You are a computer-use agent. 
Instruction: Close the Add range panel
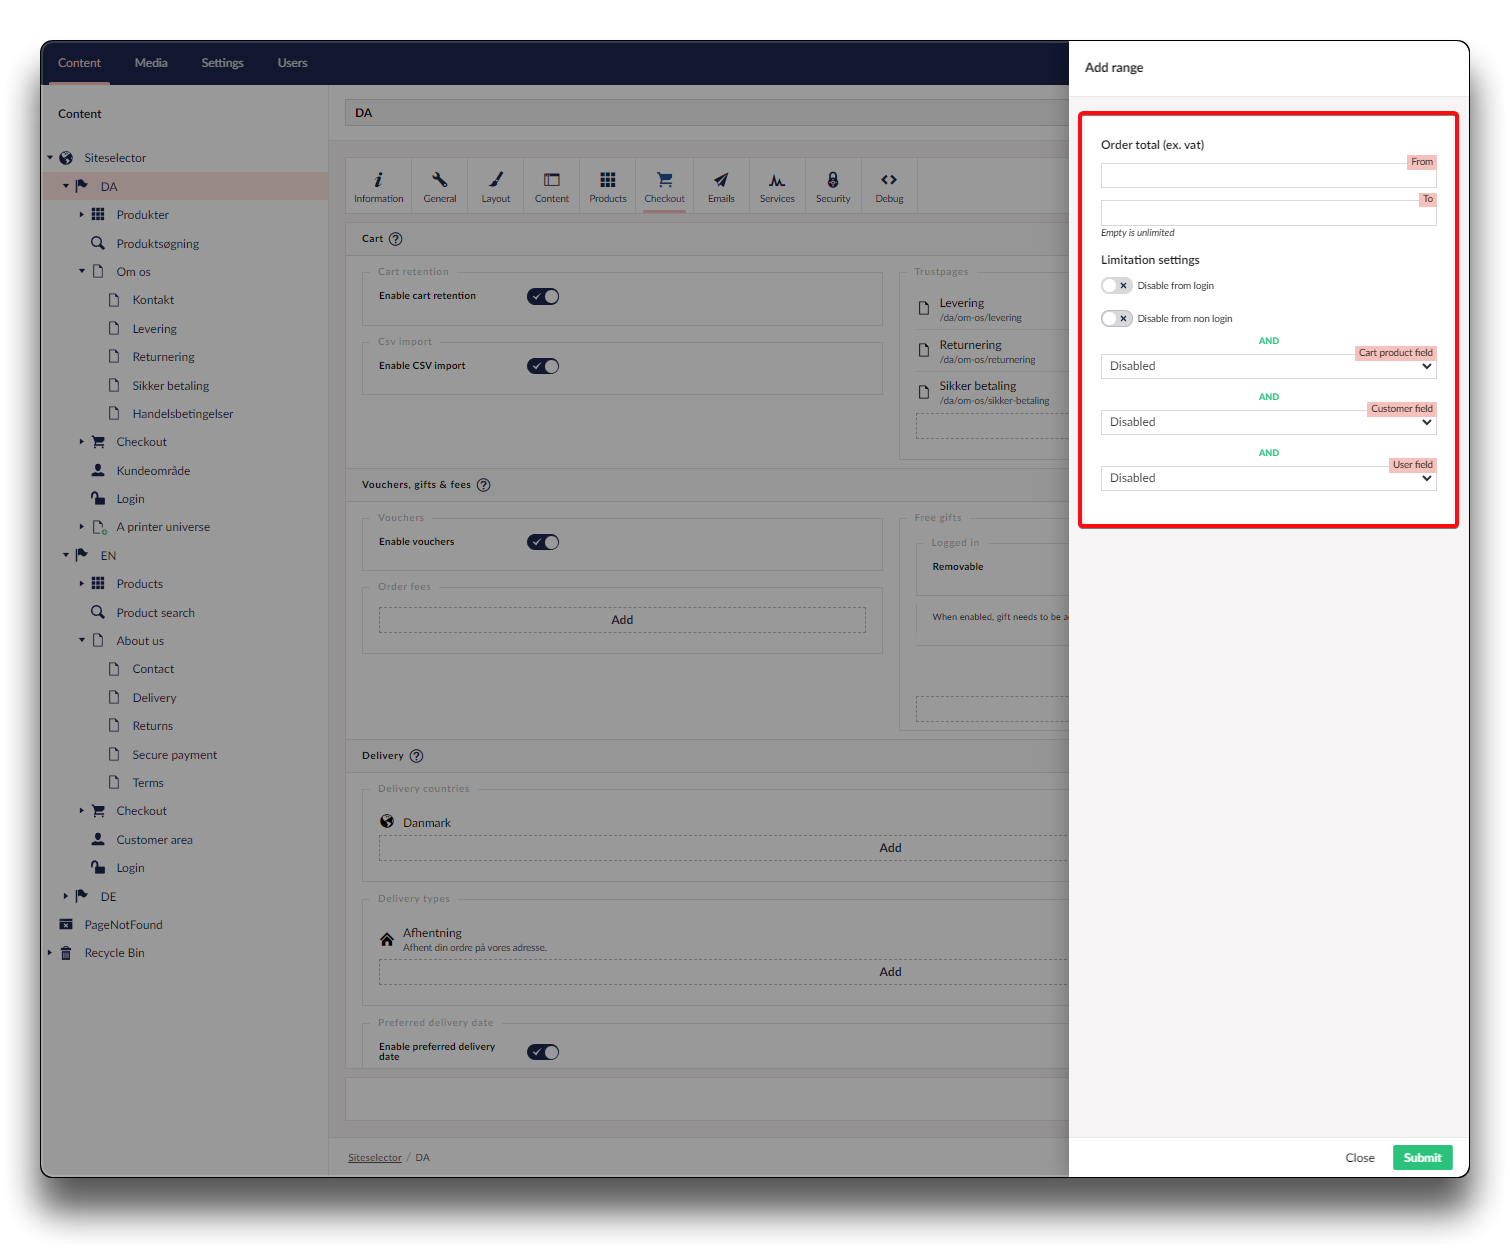(1359, 1158)
